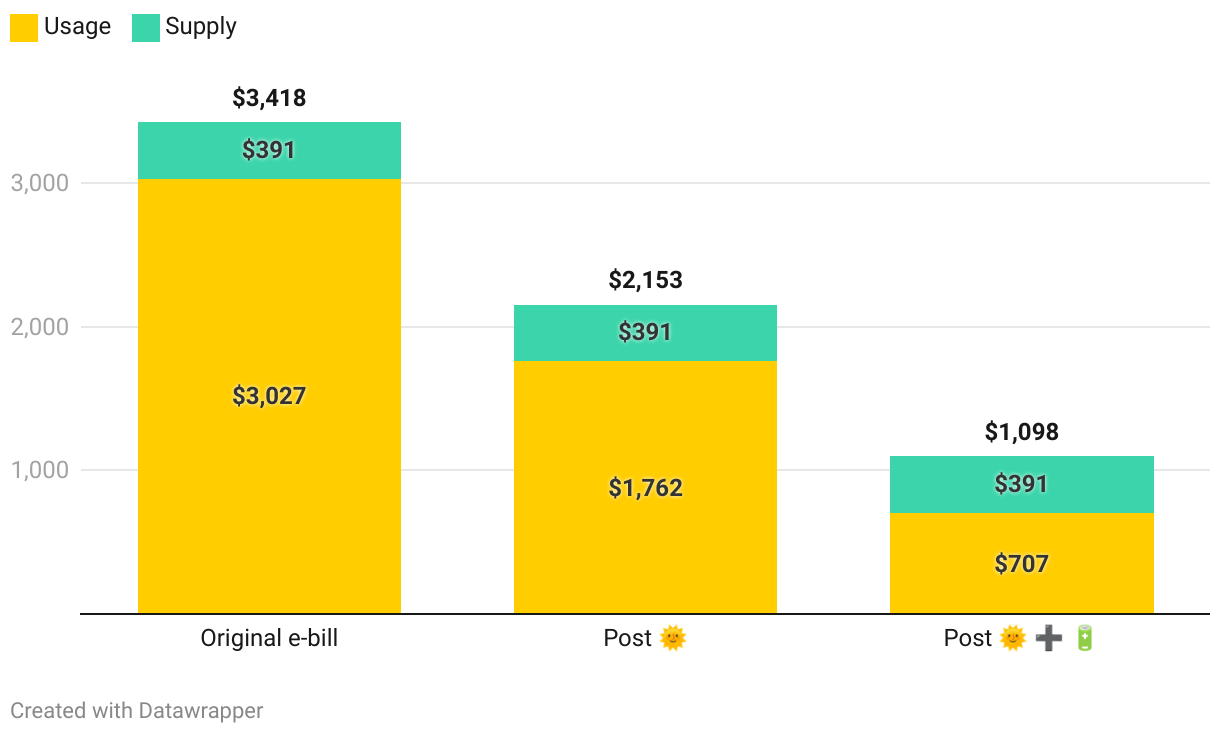Screen dimensions: 1220x736
Task: Click the sun emoji under the middle bar
Action: point(673,638)
